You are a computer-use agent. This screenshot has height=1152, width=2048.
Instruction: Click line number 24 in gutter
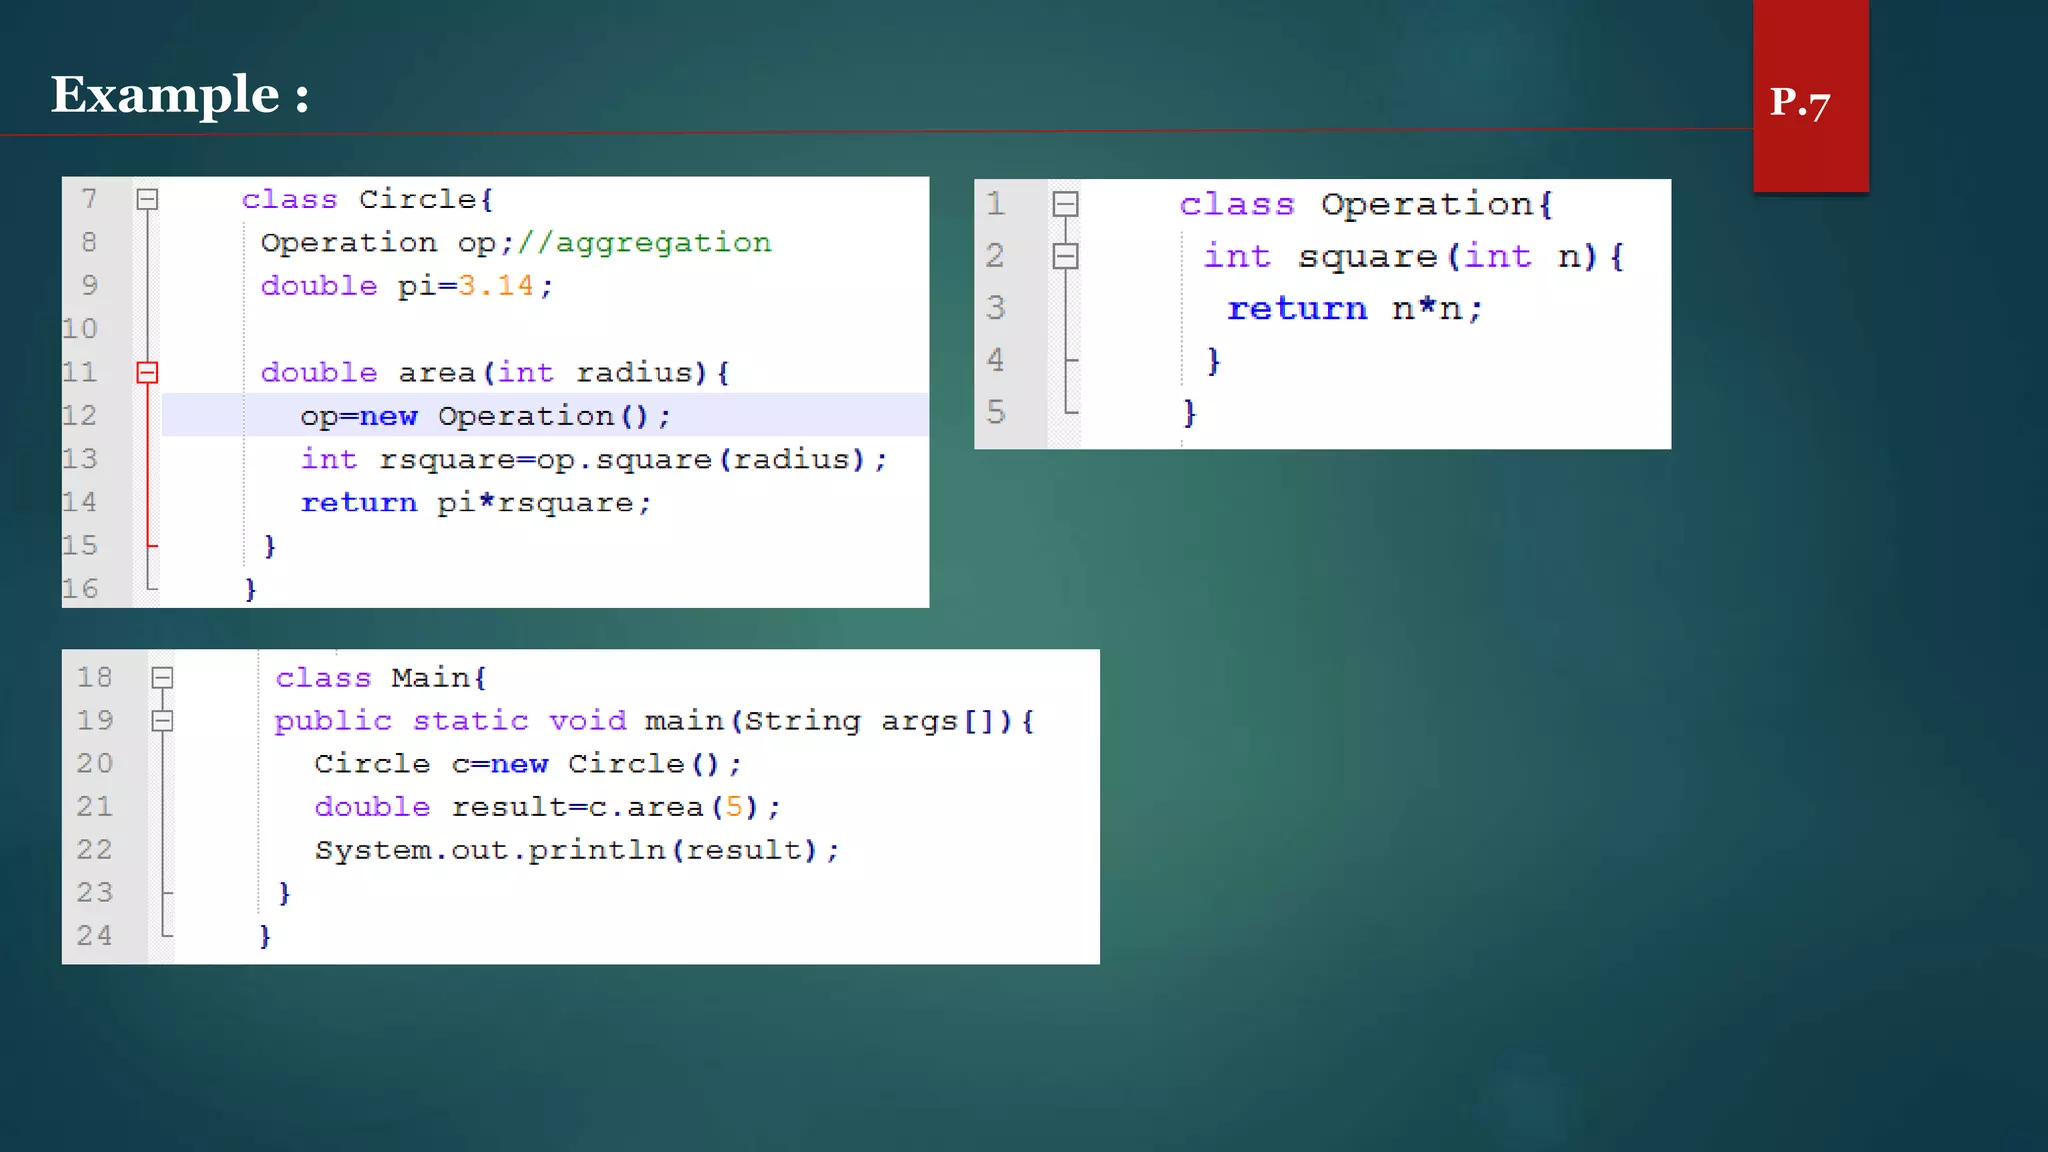(95, 936)
